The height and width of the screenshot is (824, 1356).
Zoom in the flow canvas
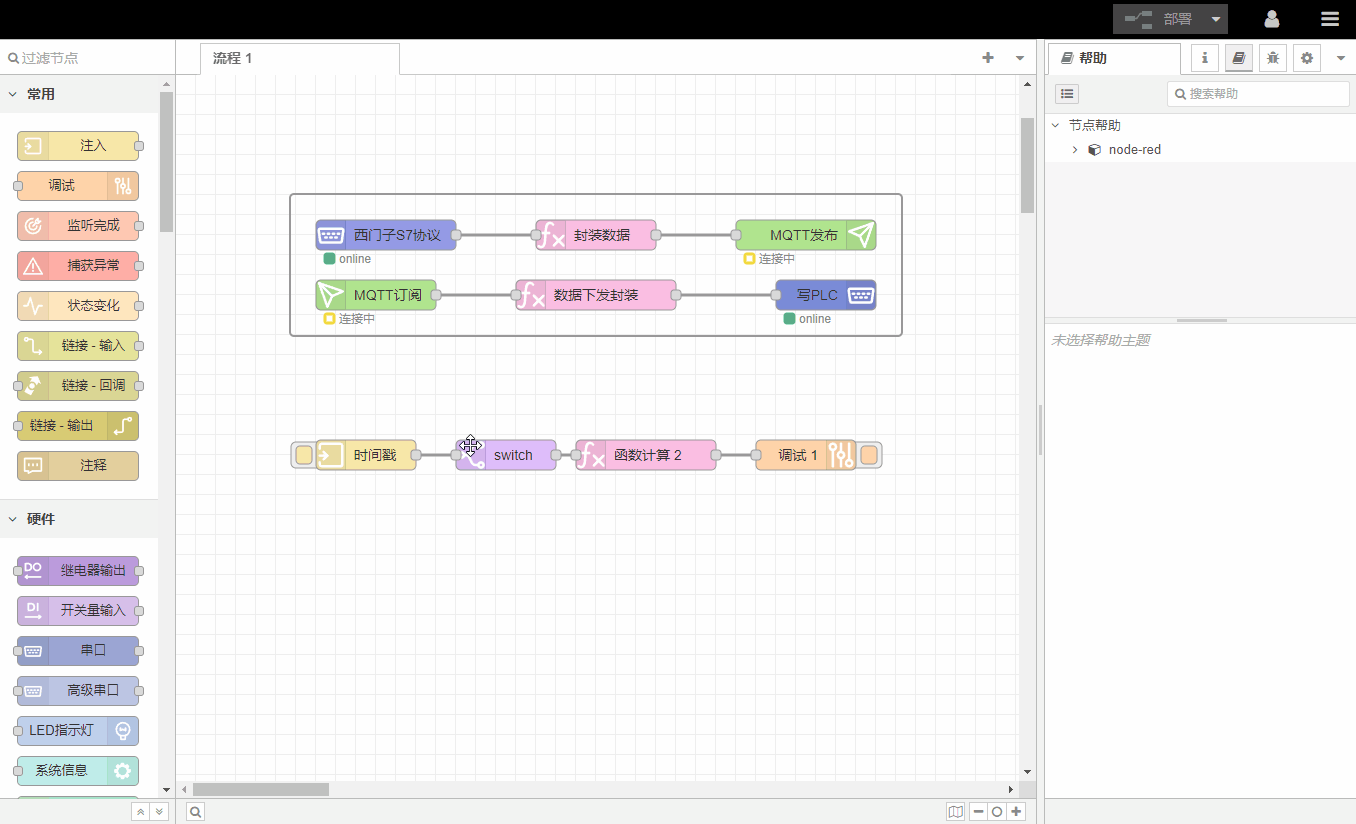1016,812
